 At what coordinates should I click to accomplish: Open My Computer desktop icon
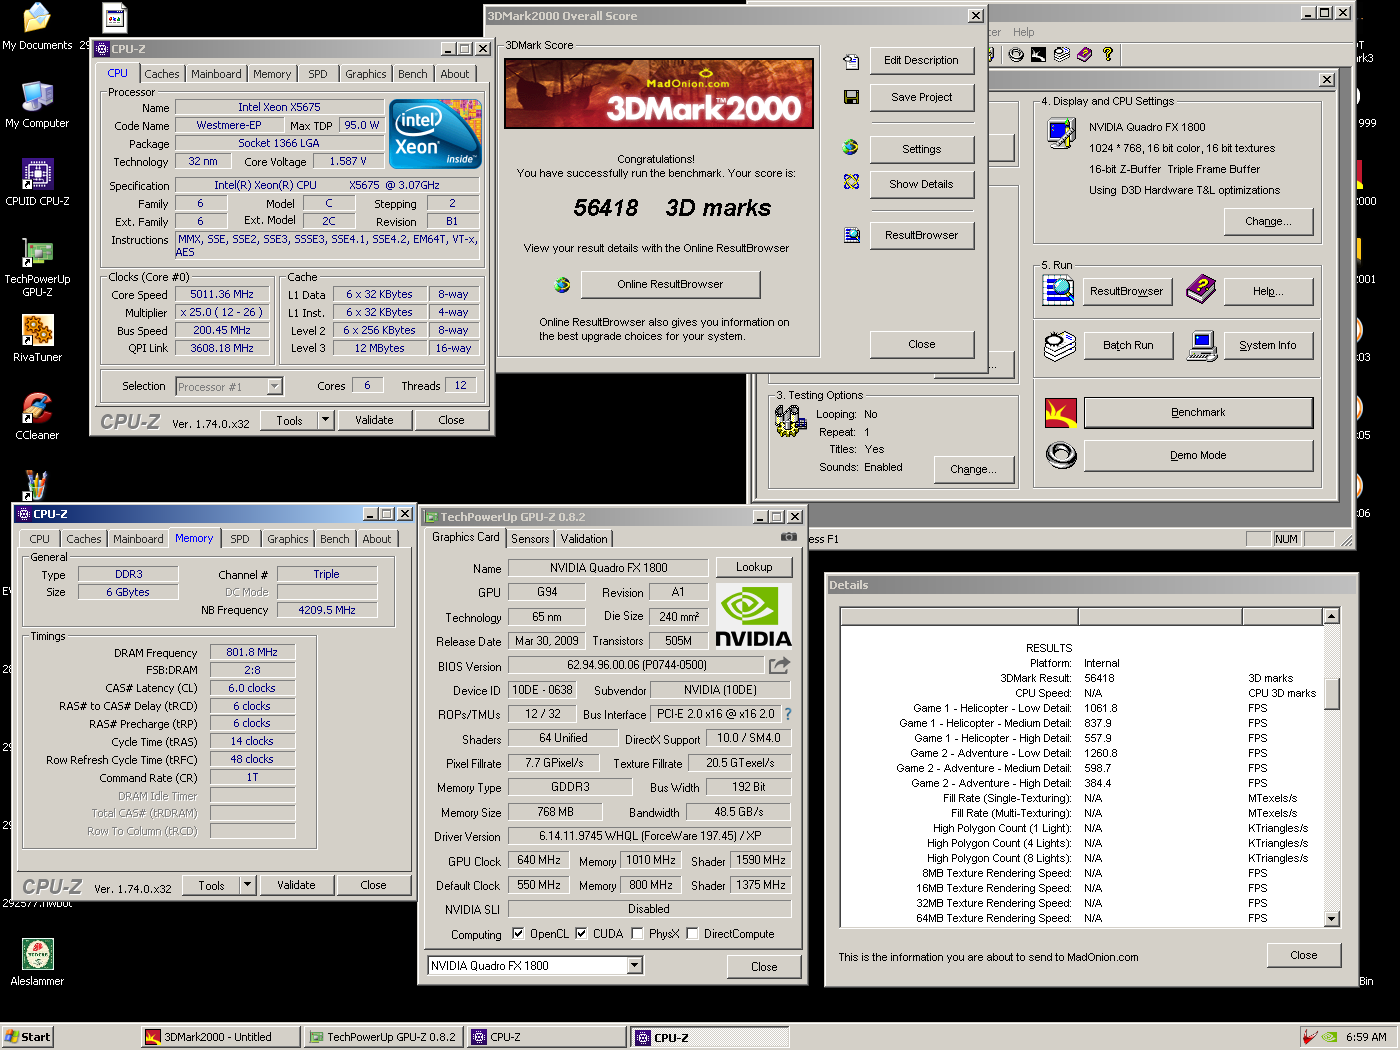[37, 105]
